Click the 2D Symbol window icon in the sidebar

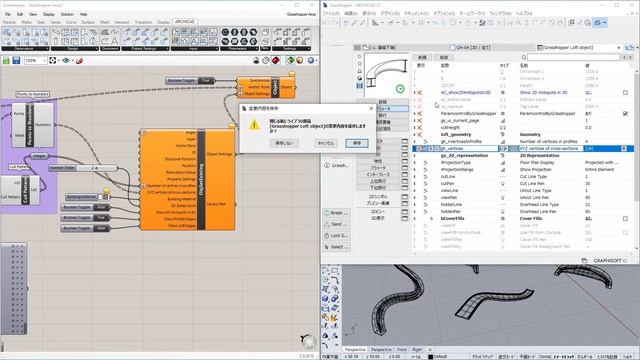[404, 197]
